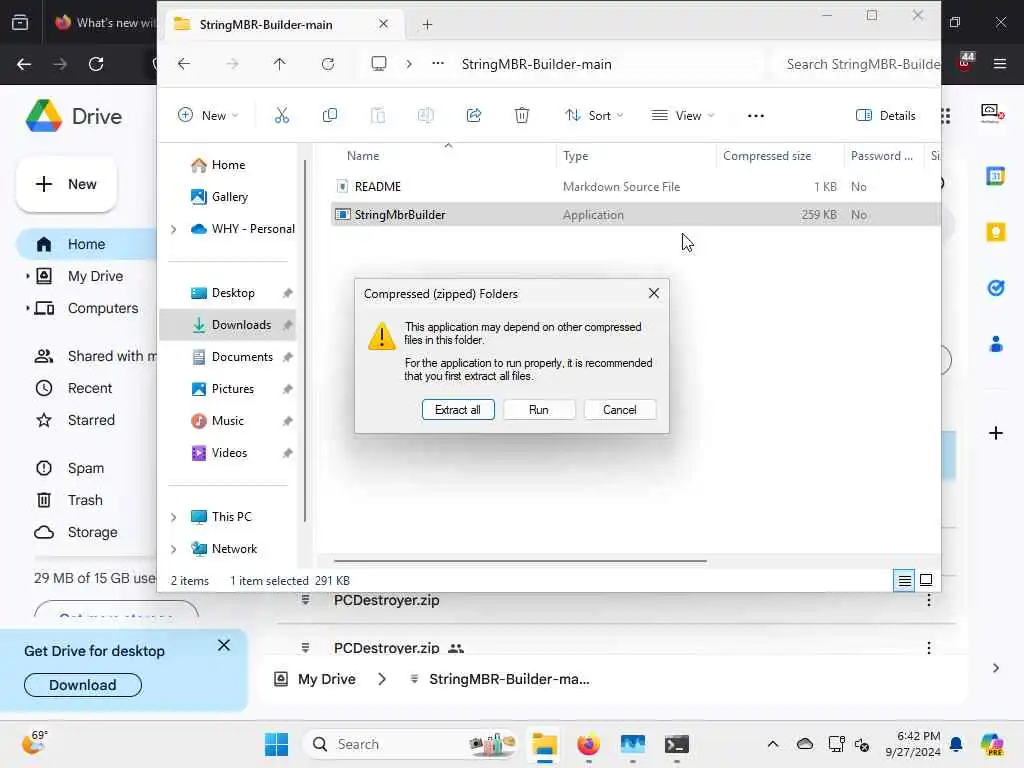1024x768 pixels.
Task: Open the Sort dropdown in Explorer
Action: point(594,116)
